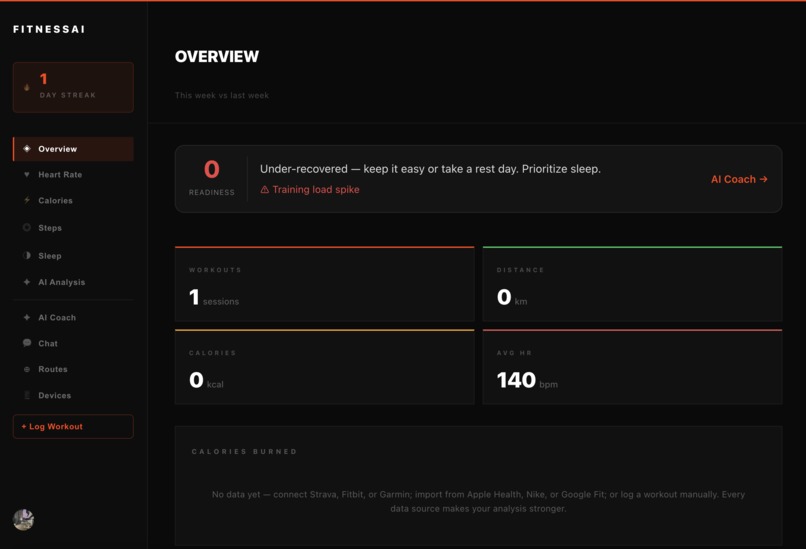Follow the AI Coach arrow link in readiness card
This screenshot has width=806, height=549.
739,179
